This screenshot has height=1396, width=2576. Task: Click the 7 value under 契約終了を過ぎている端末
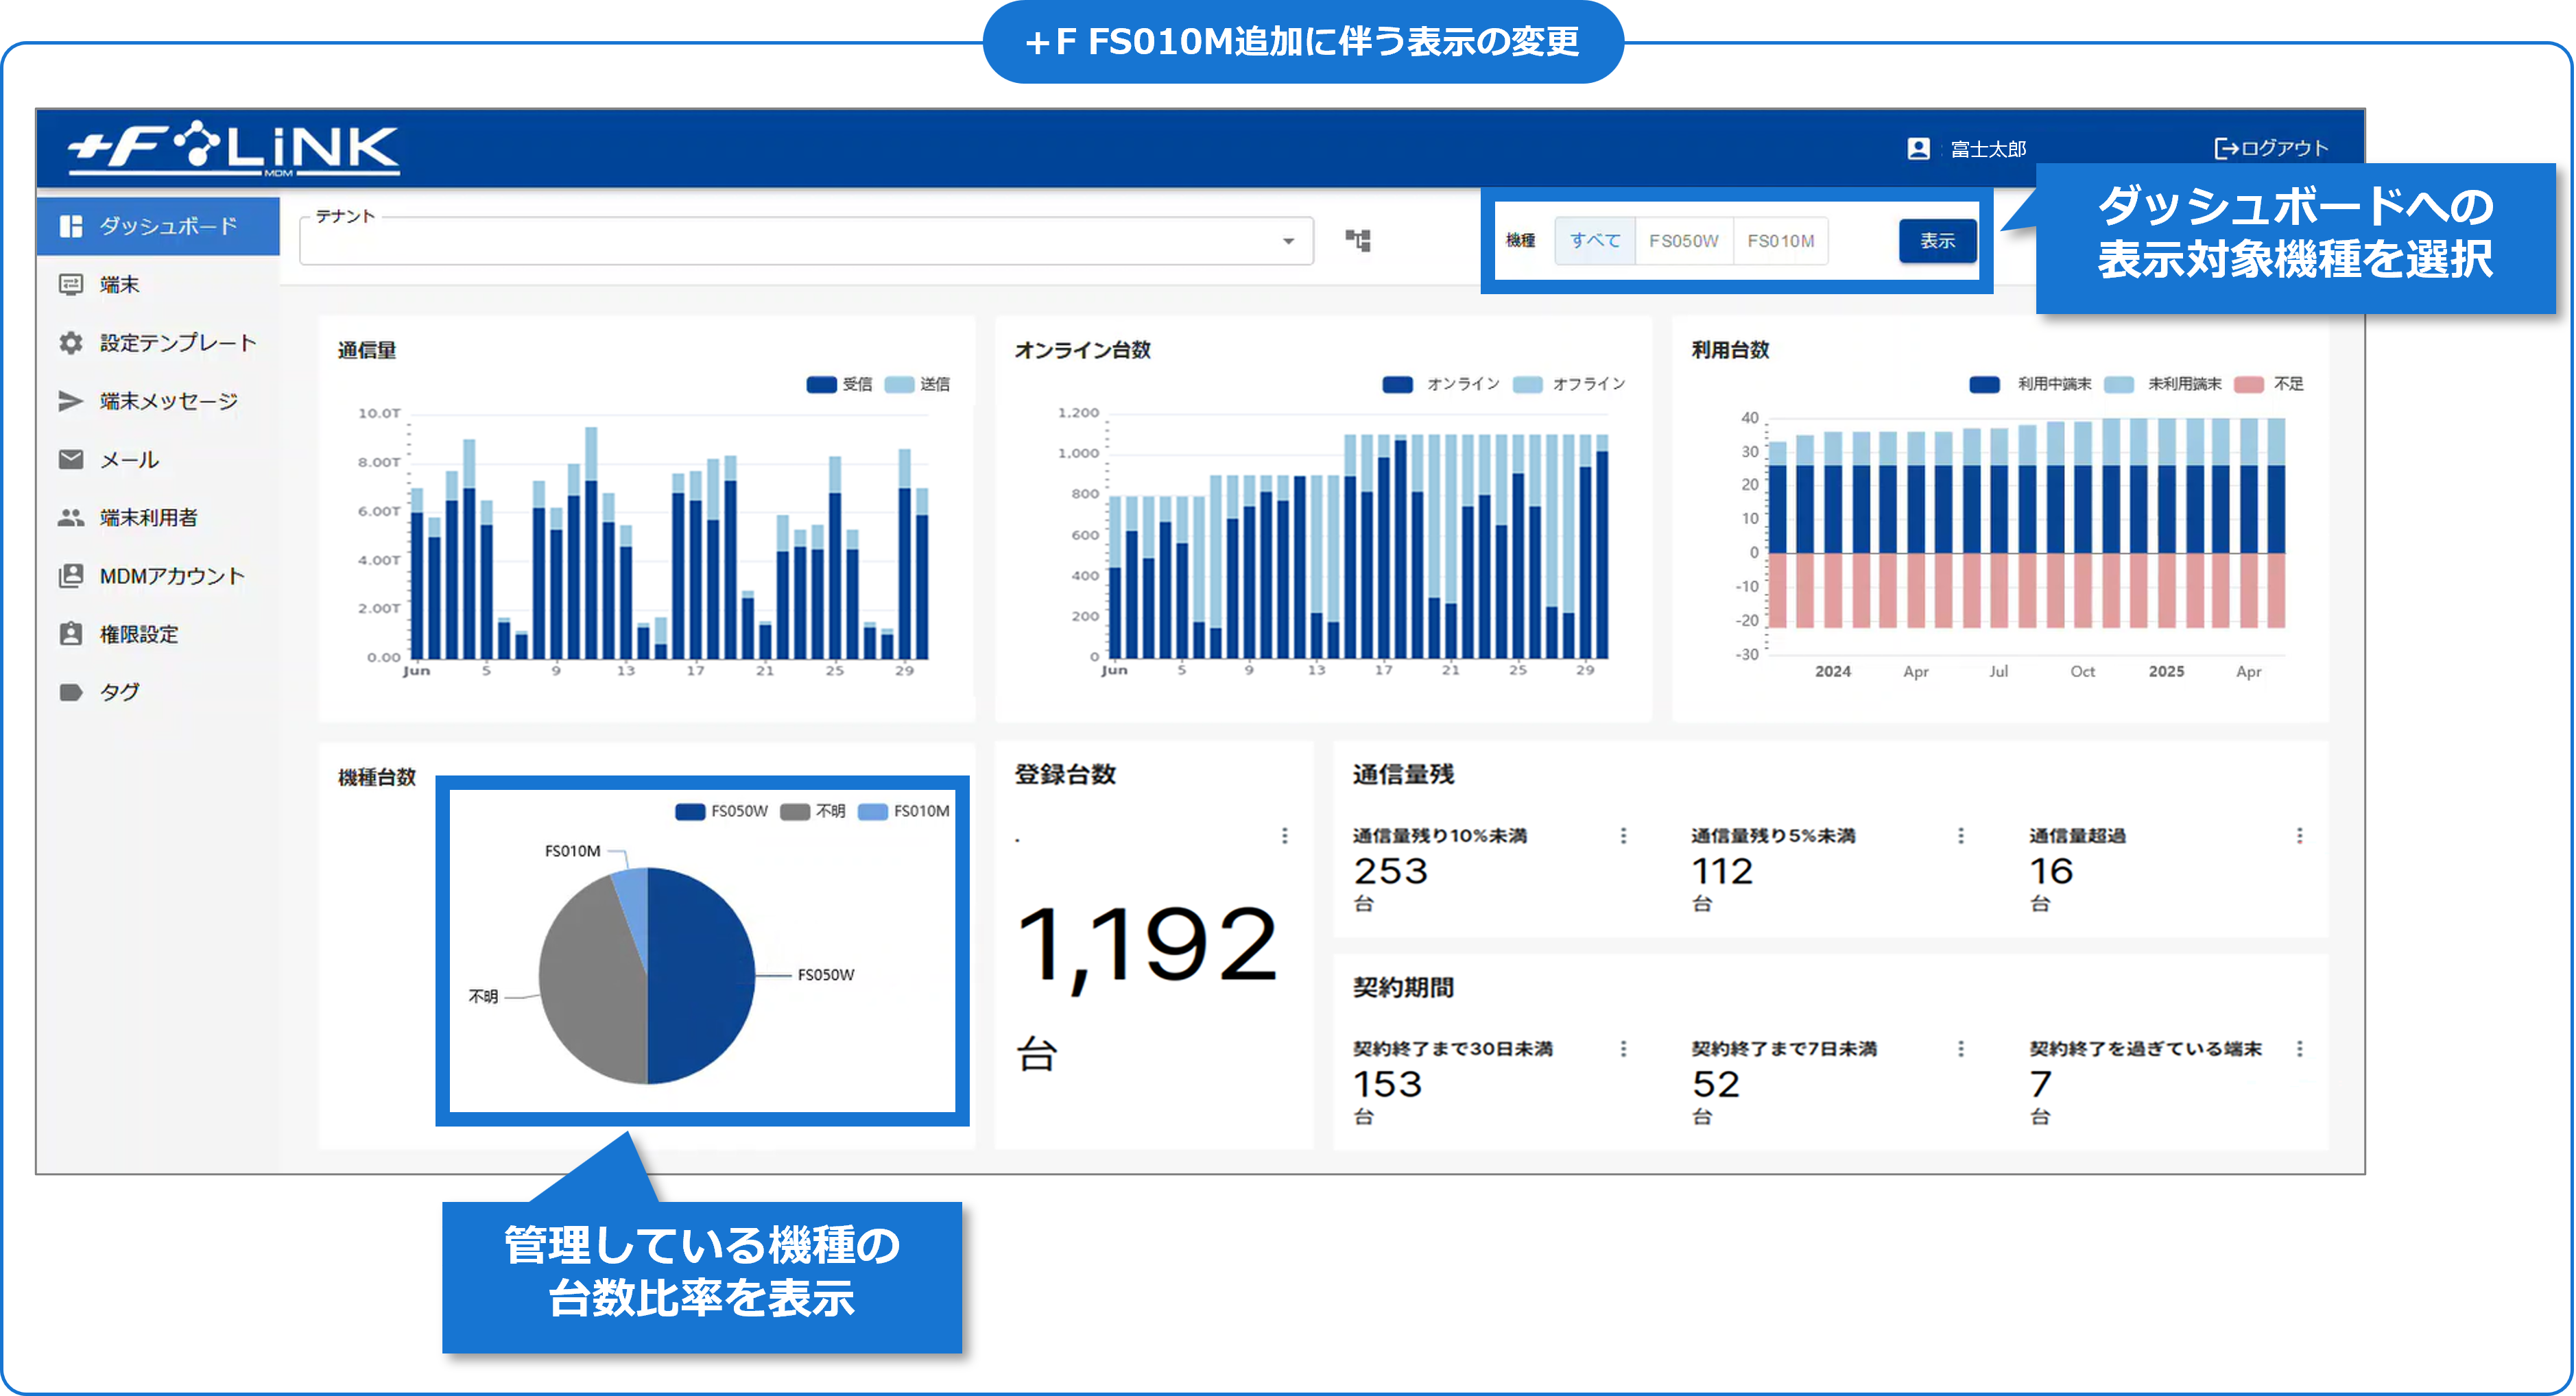pos(2041,1084)
